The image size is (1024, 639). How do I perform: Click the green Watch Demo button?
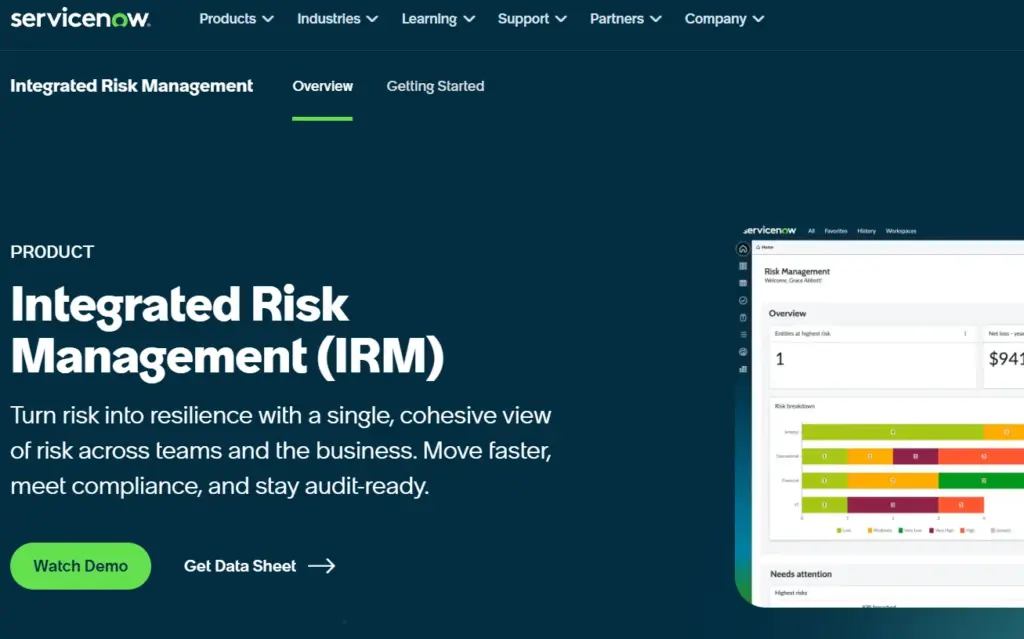[80, 566]
